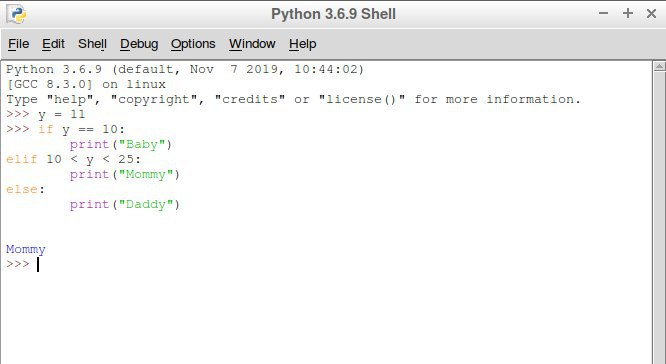Click the 'Type "help", "copyright"...' line
The image size is (666, 364).
click(293, 99)
